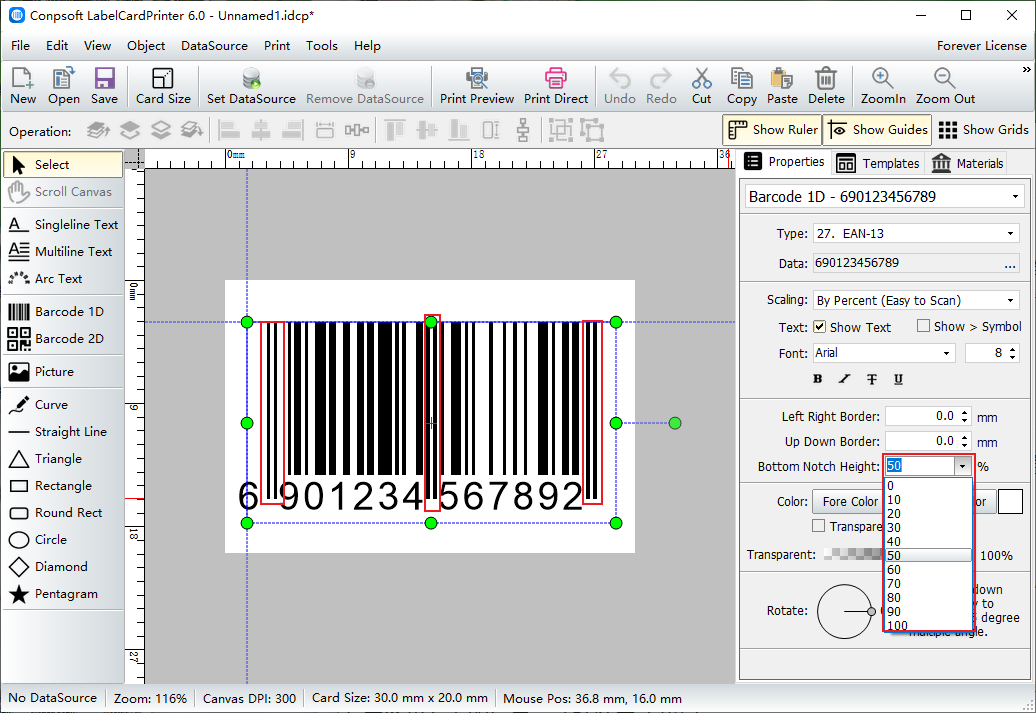Select the Barcode 2D tool
Viewport: 1036px width, 713px height.
point(63,338)
